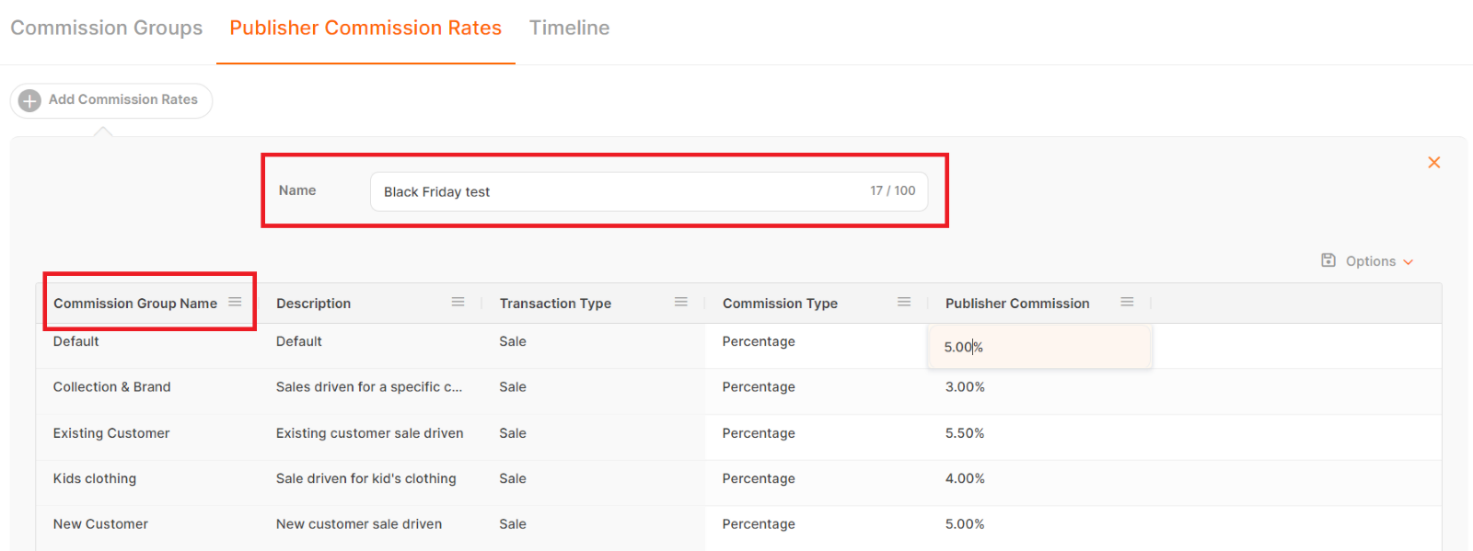The width and height of the screenshot is (1473, 551).
Task: Sort by the Commission Group Name header
Action: coord(135,303)
